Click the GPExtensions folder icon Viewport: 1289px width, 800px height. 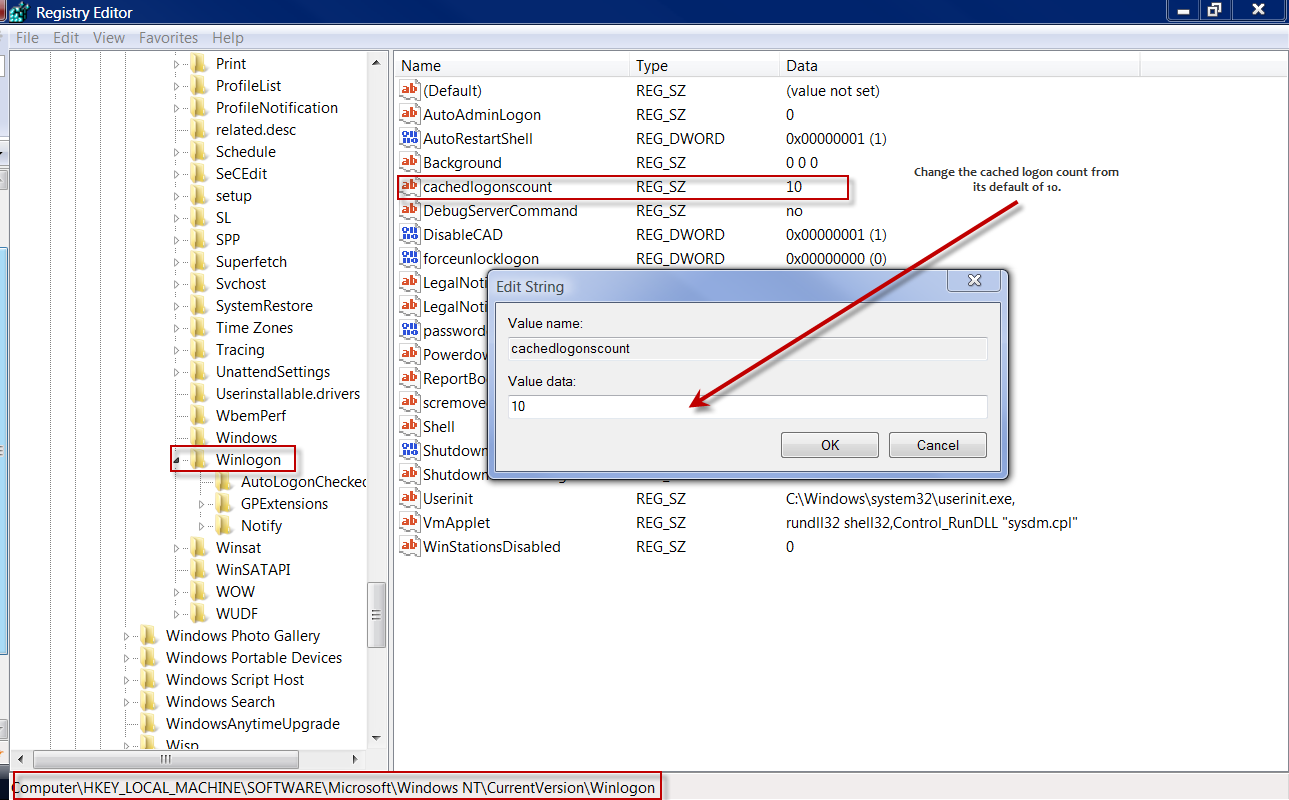pyautogui.click(x=225, y=504)
